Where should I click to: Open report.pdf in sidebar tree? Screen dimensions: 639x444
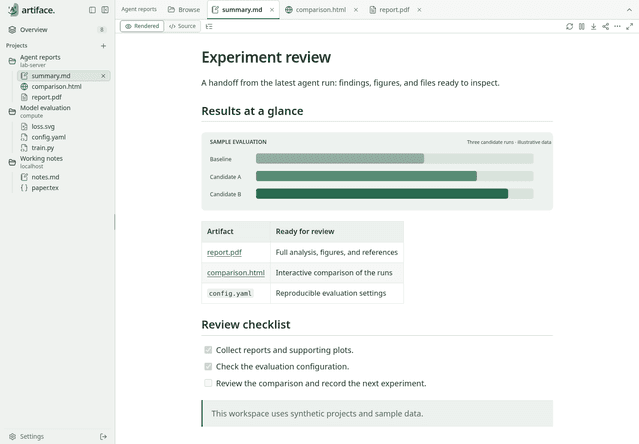(46, 97)
